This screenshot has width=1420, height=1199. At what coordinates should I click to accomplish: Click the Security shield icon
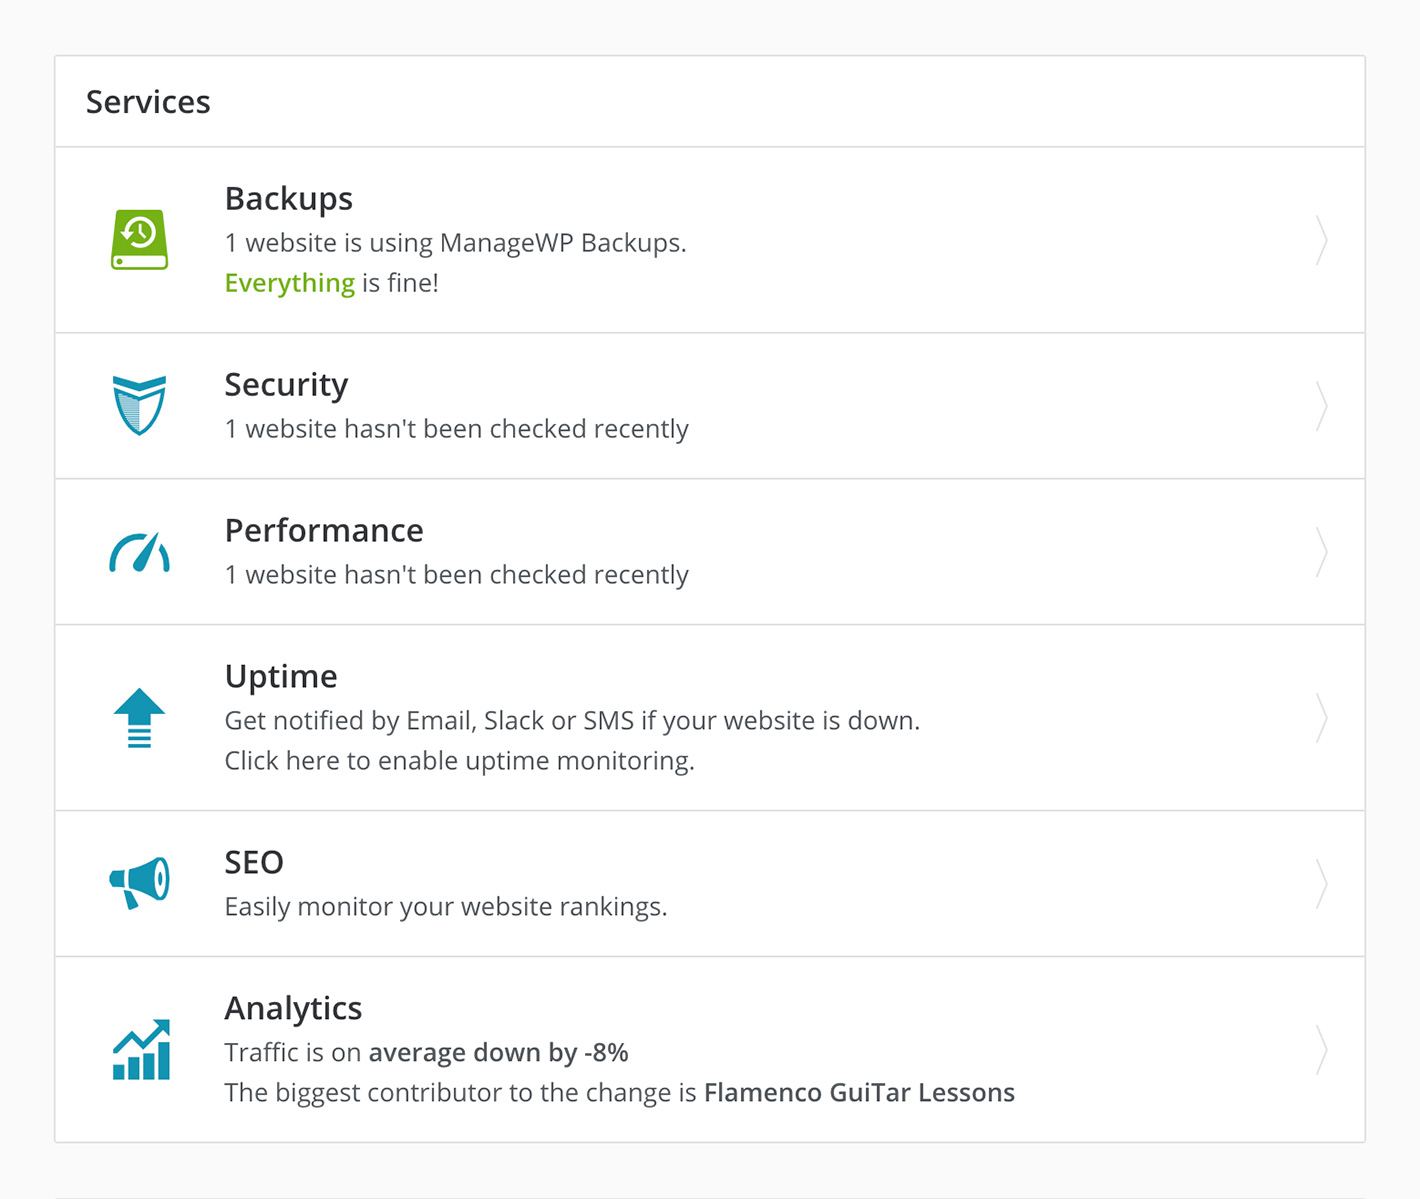[x=139, y=405]
